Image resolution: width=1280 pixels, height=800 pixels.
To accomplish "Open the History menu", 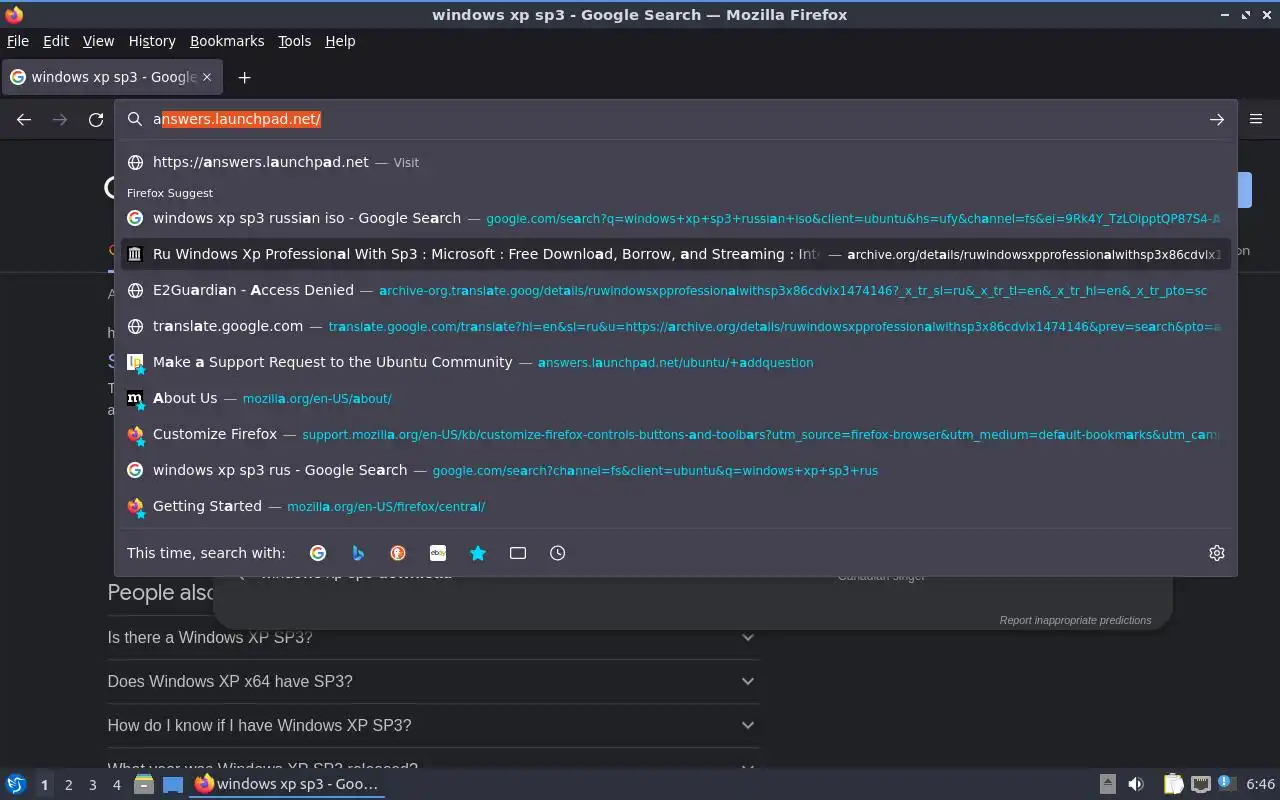I will click(152, 41).
